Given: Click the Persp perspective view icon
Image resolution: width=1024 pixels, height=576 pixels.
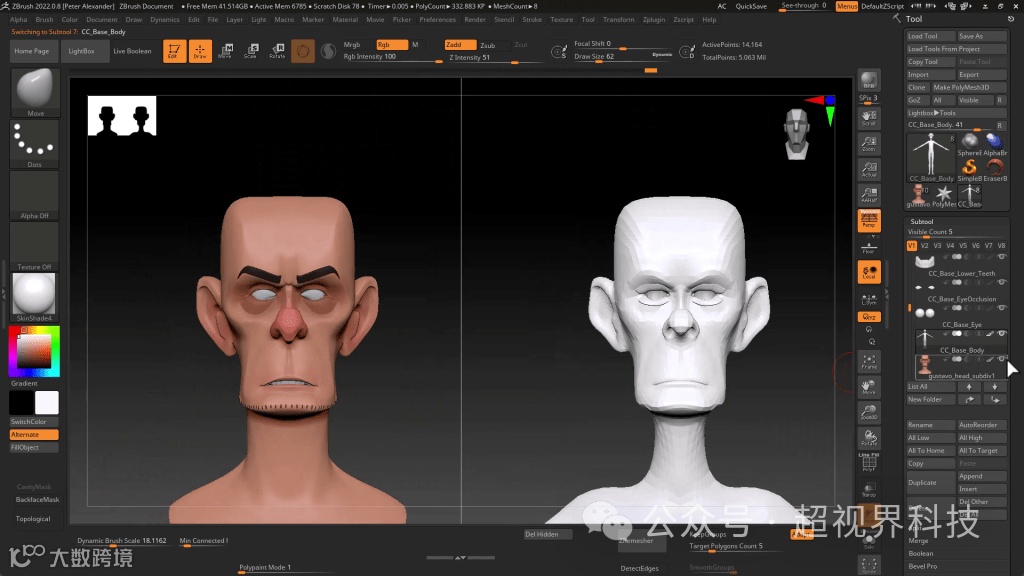Looking at the screenshot, I should tap(869, 221).
